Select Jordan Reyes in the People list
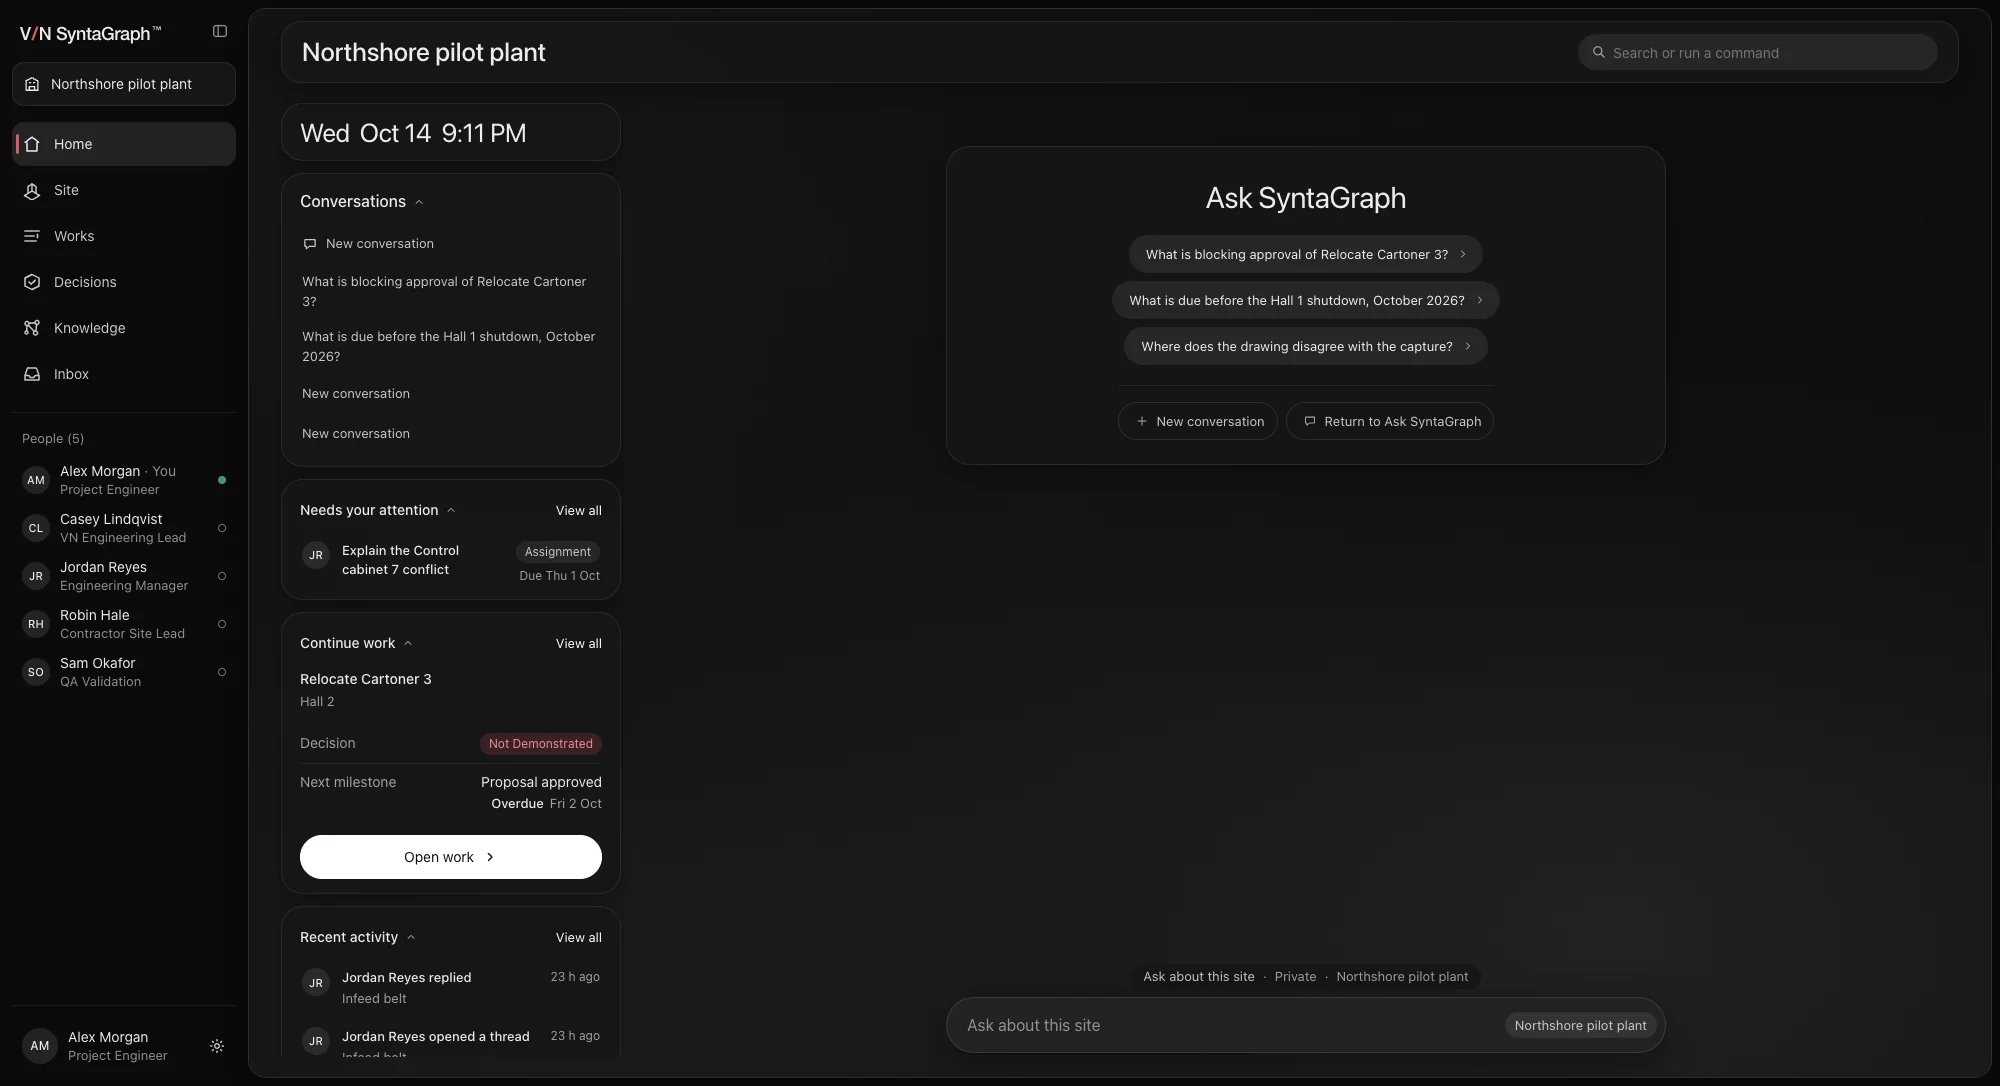 coord(124,576)
